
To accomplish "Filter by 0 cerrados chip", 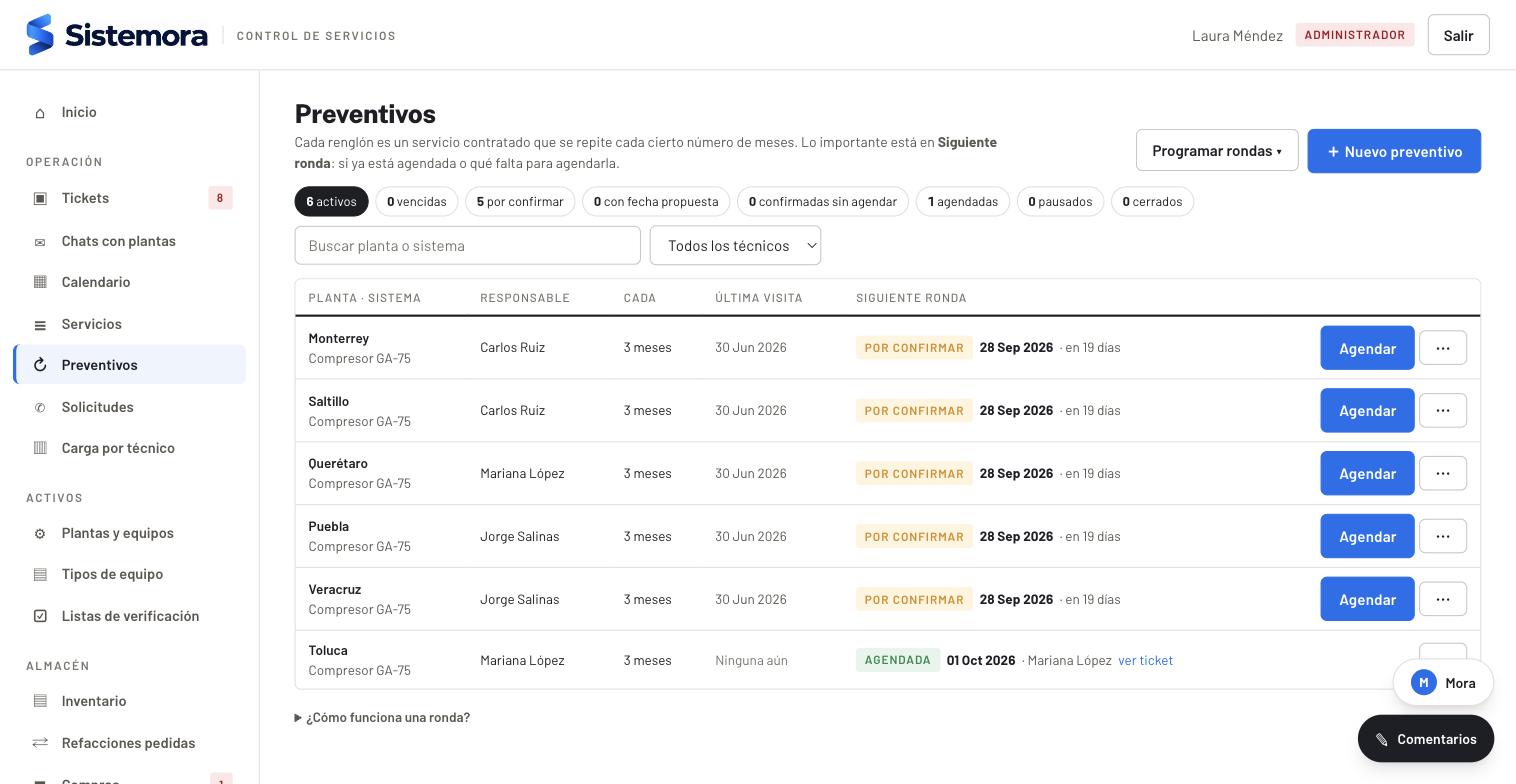I will [1152, 202].
